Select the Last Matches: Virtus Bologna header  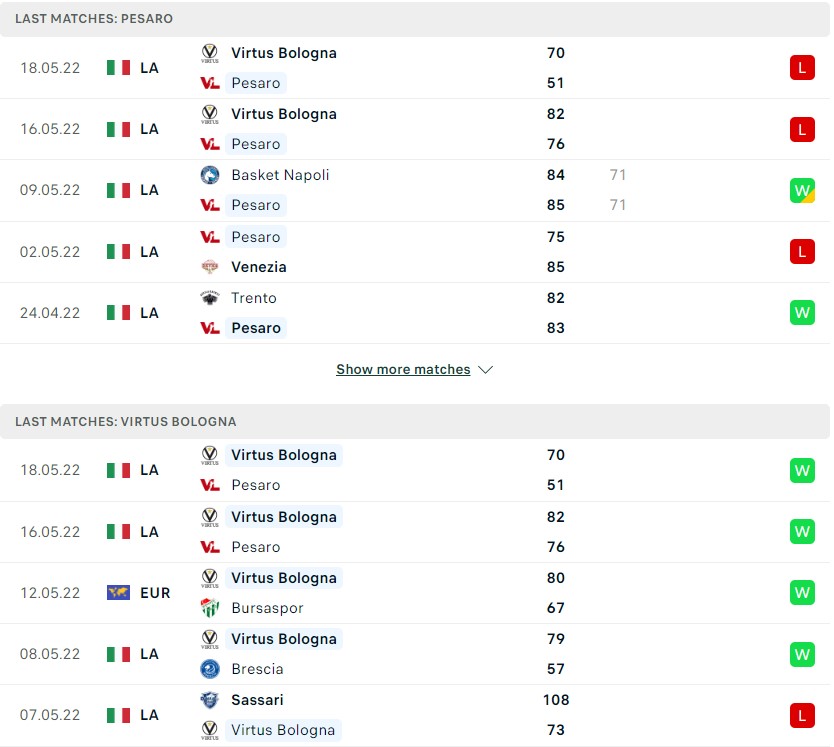click(125, 422)
